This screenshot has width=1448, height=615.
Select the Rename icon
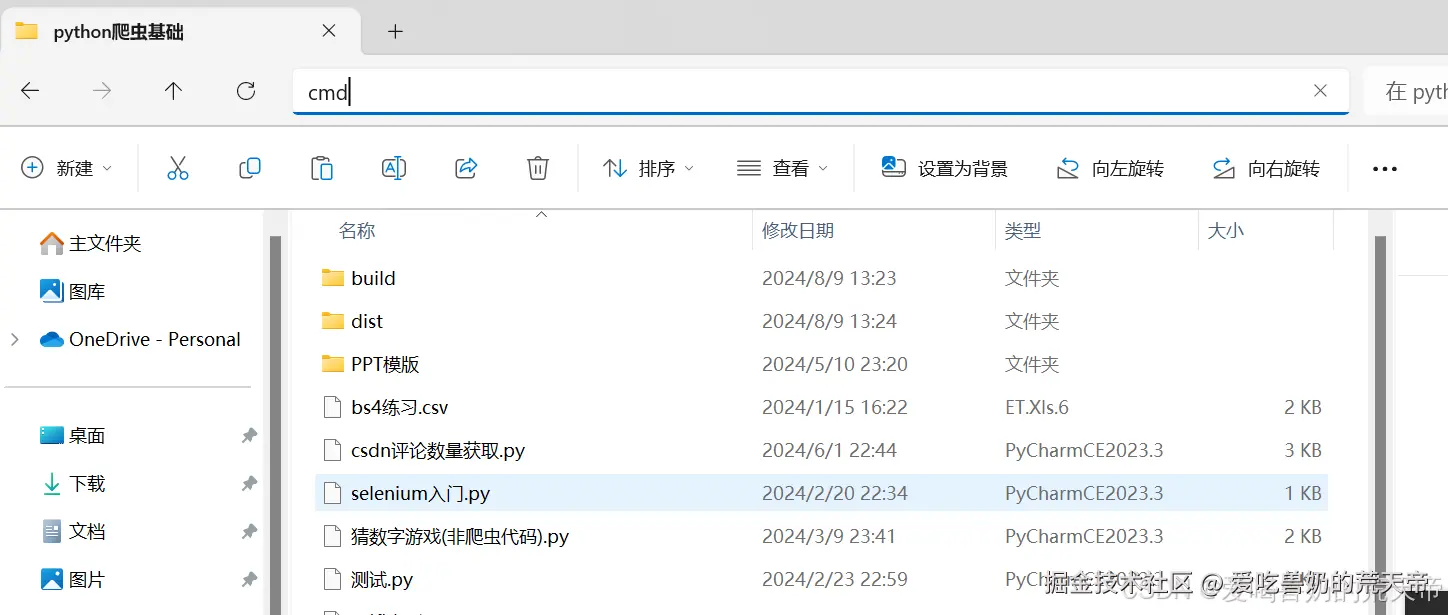point(393,168)
